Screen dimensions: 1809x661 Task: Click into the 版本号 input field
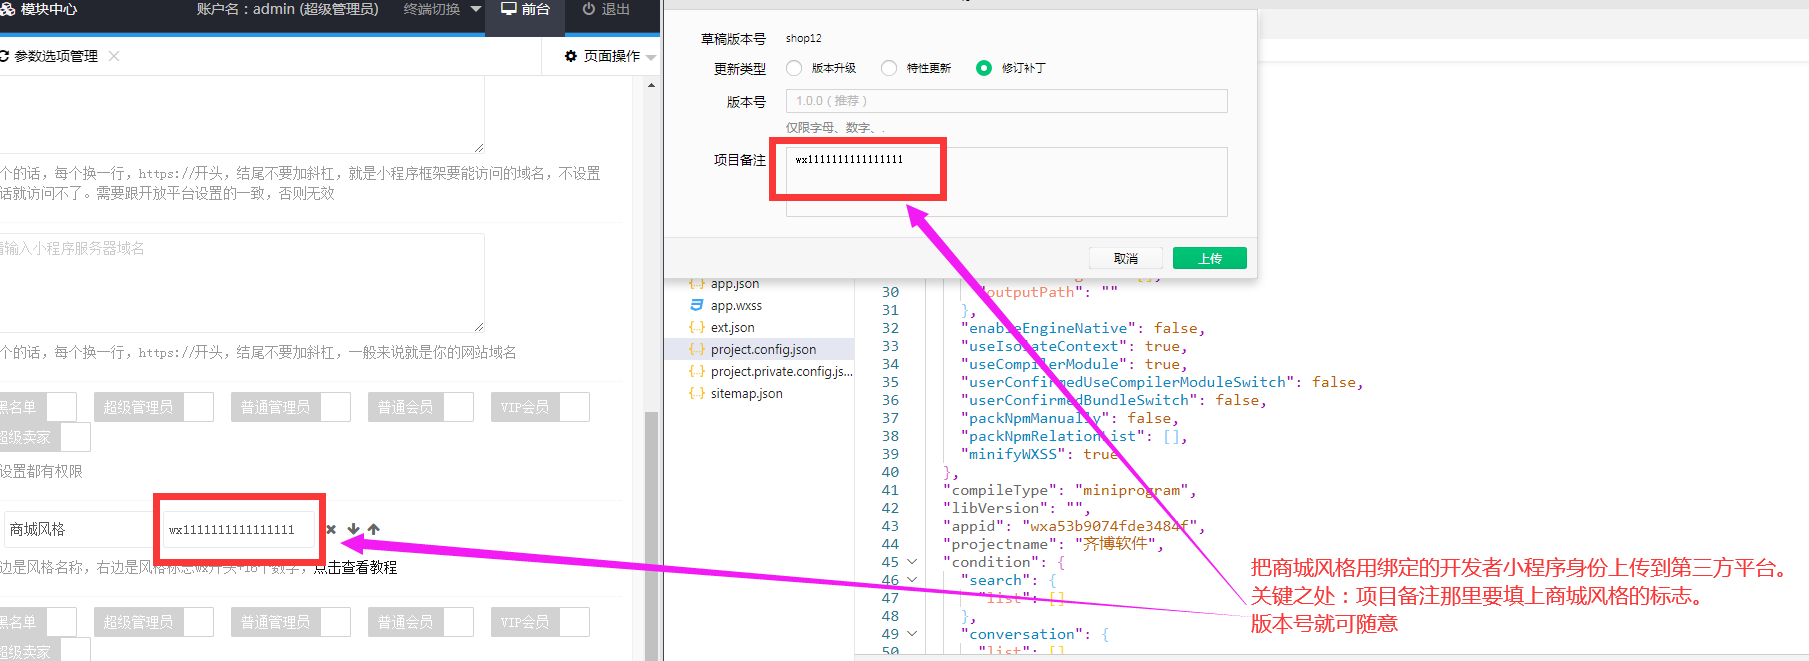1006,101
